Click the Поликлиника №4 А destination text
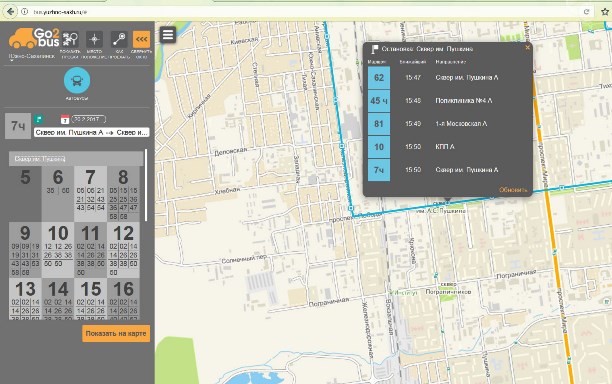Screen dimensions: 612x384 [464, 101]
